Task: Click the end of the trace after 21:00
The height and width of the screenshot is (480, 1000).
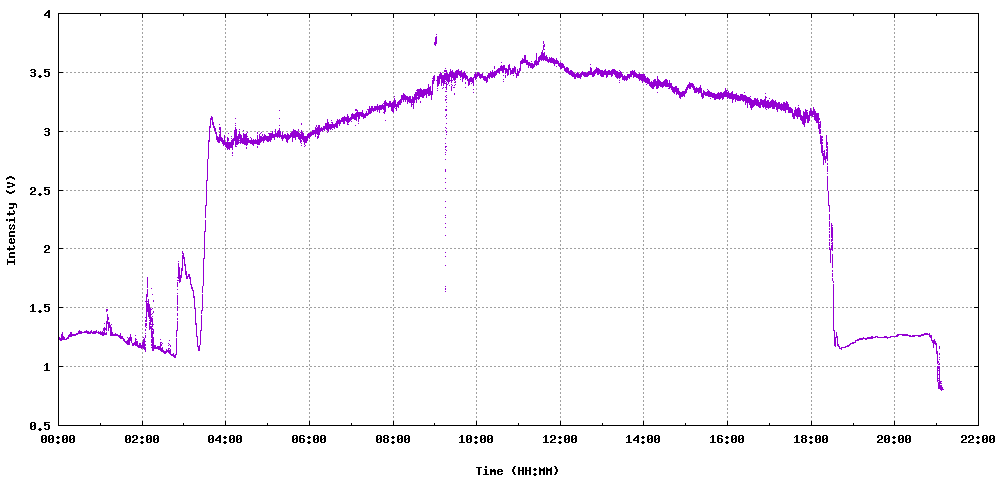Action: [x=941, y=388]
